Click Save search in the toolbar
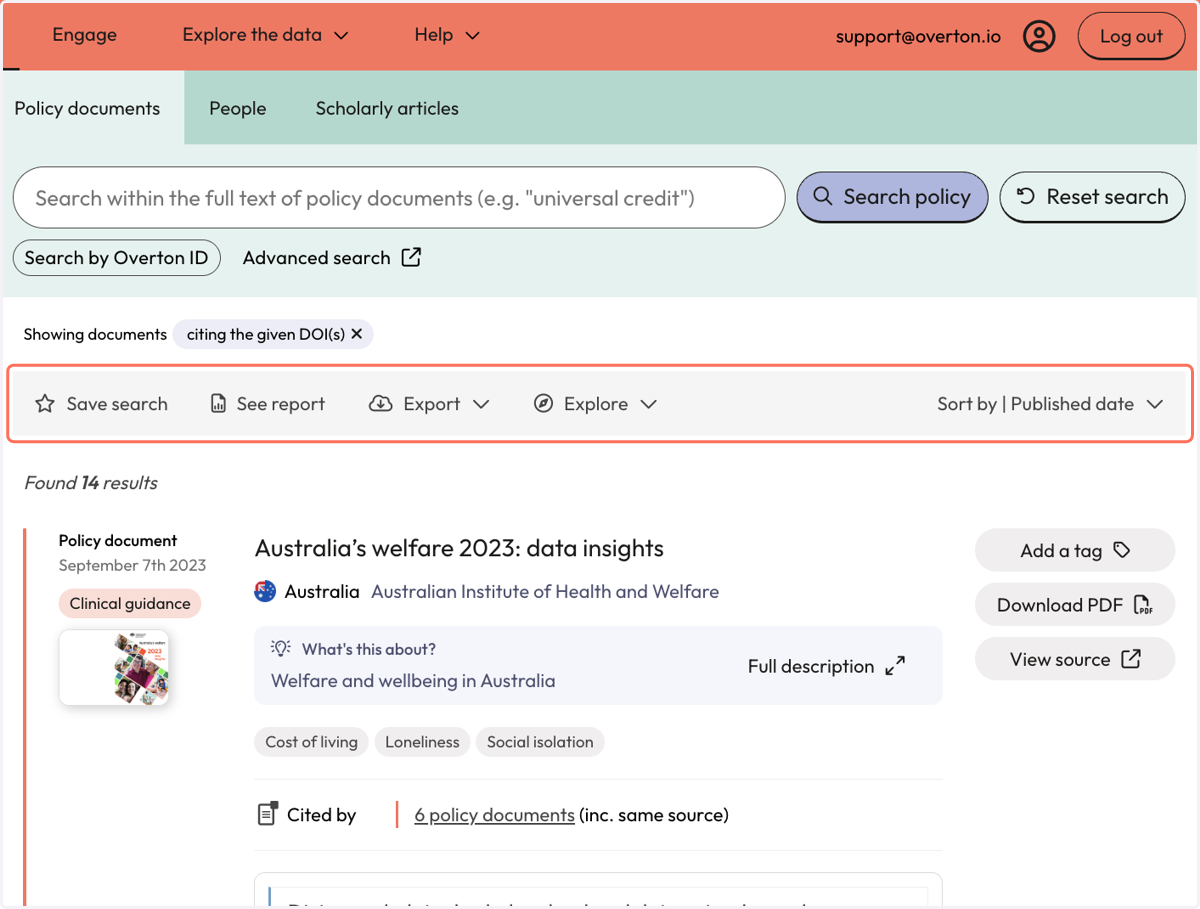 click(x=101, y=404)
